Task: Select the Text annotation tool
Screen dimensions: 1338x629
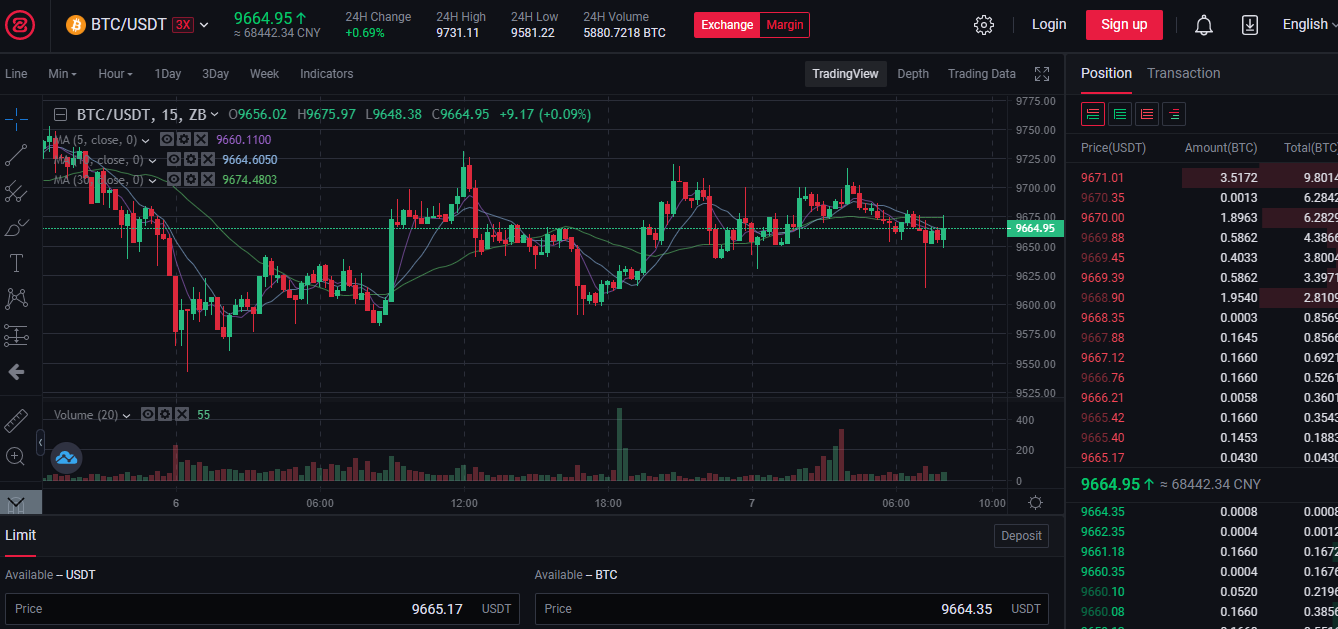Action: pos(16,263)
